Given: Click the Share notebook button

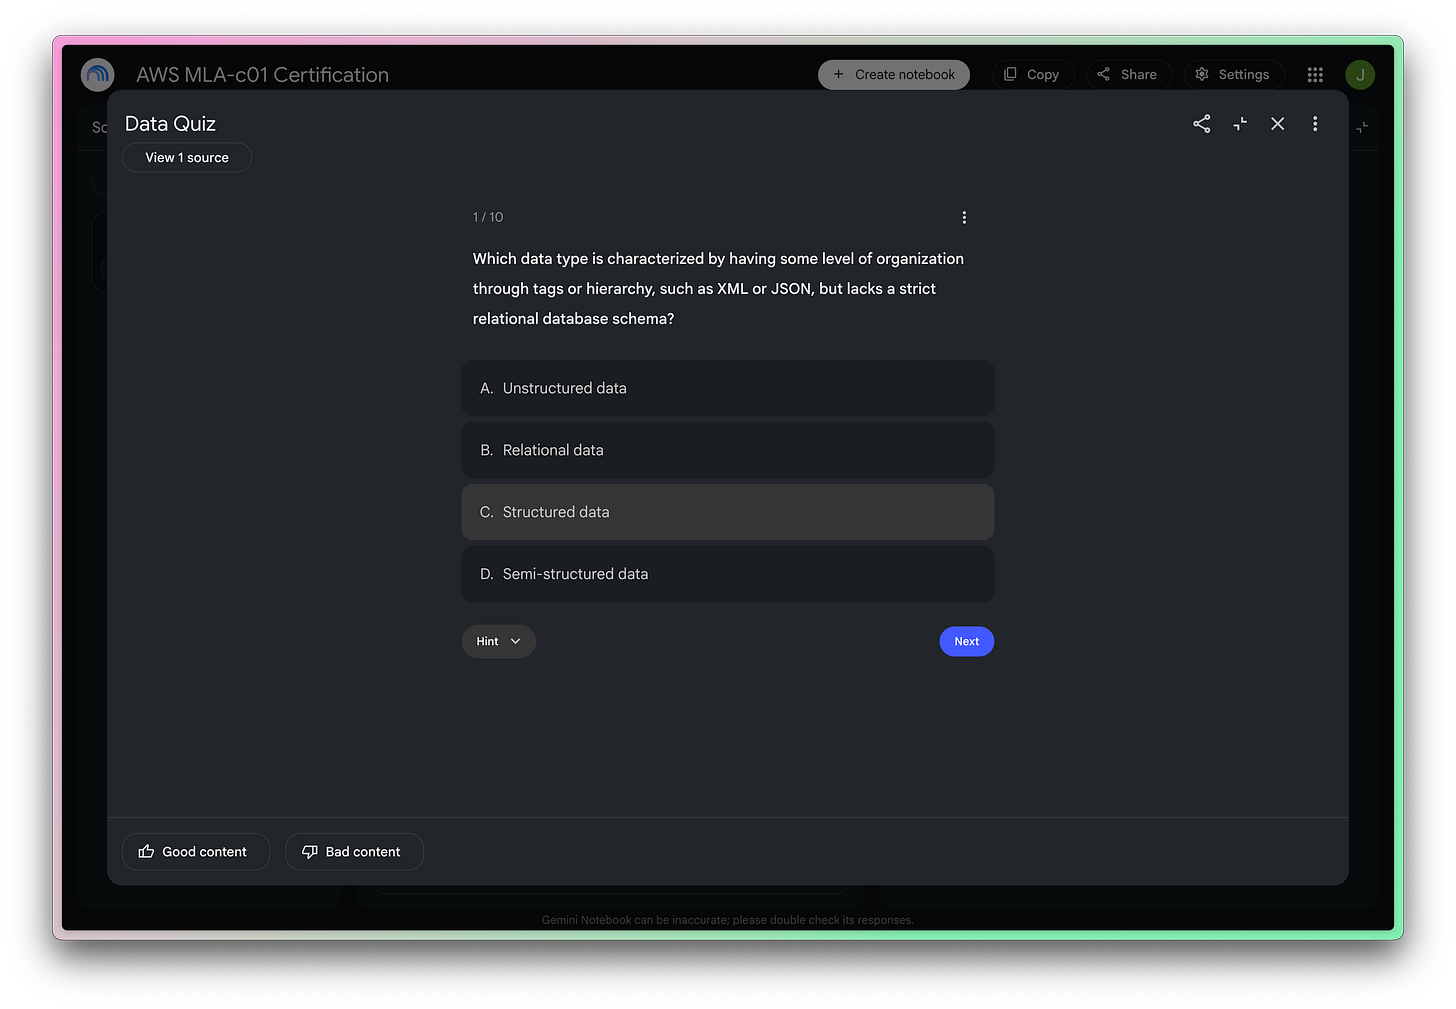Looking at the screenshot, I should click(1129, 75).
